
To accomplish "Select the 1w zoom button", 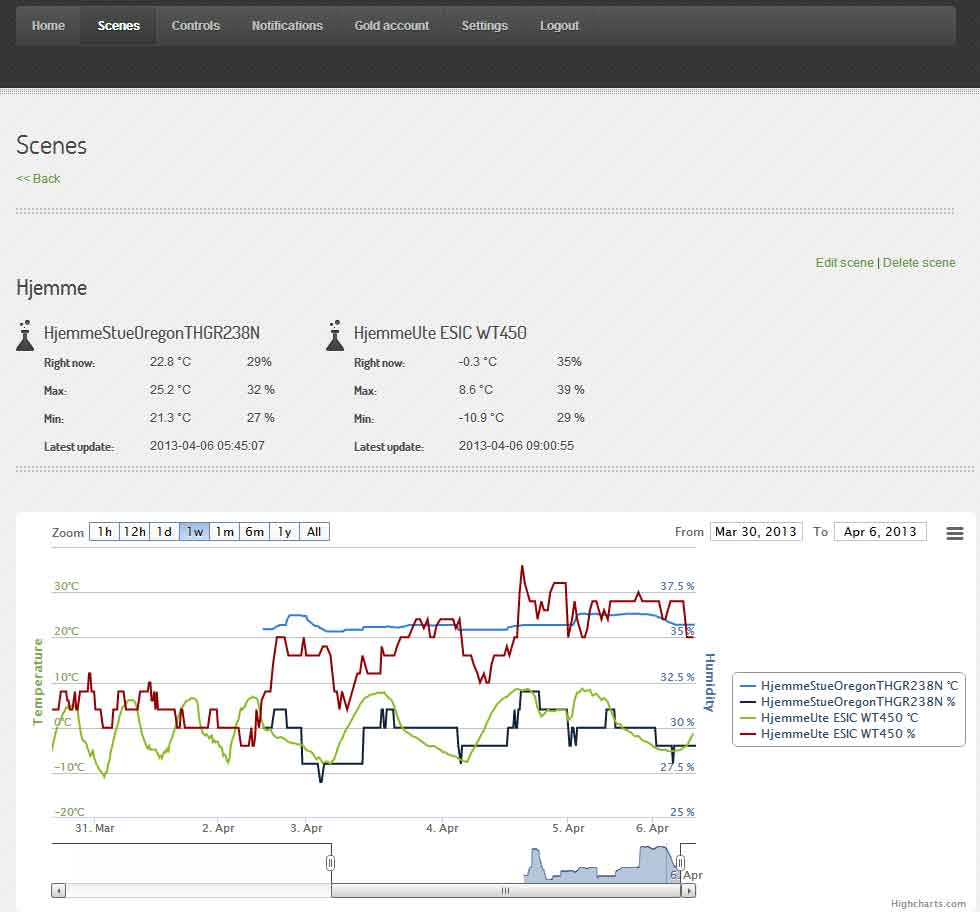I will click(194, 531).
